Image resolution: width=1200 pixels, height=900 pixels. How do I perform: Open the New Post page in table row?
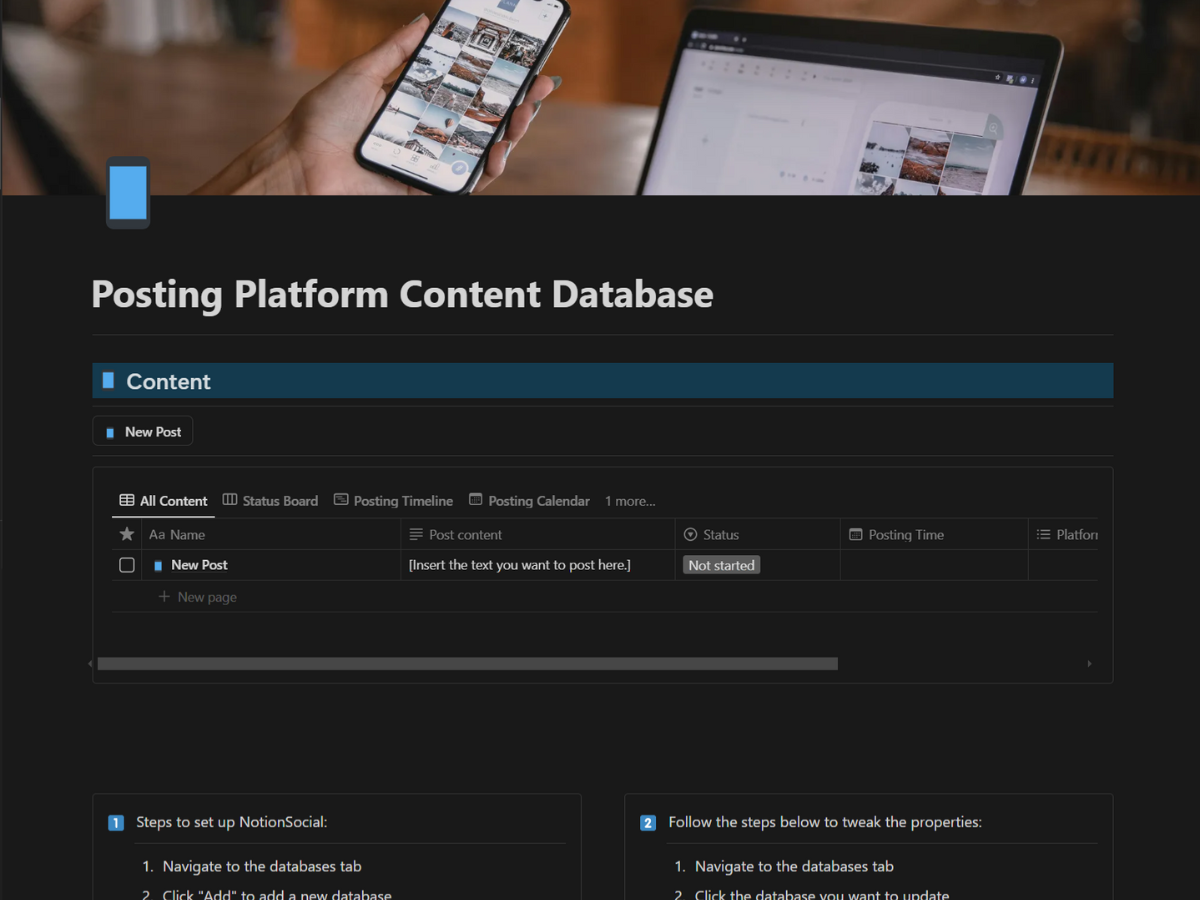point(199,565)
